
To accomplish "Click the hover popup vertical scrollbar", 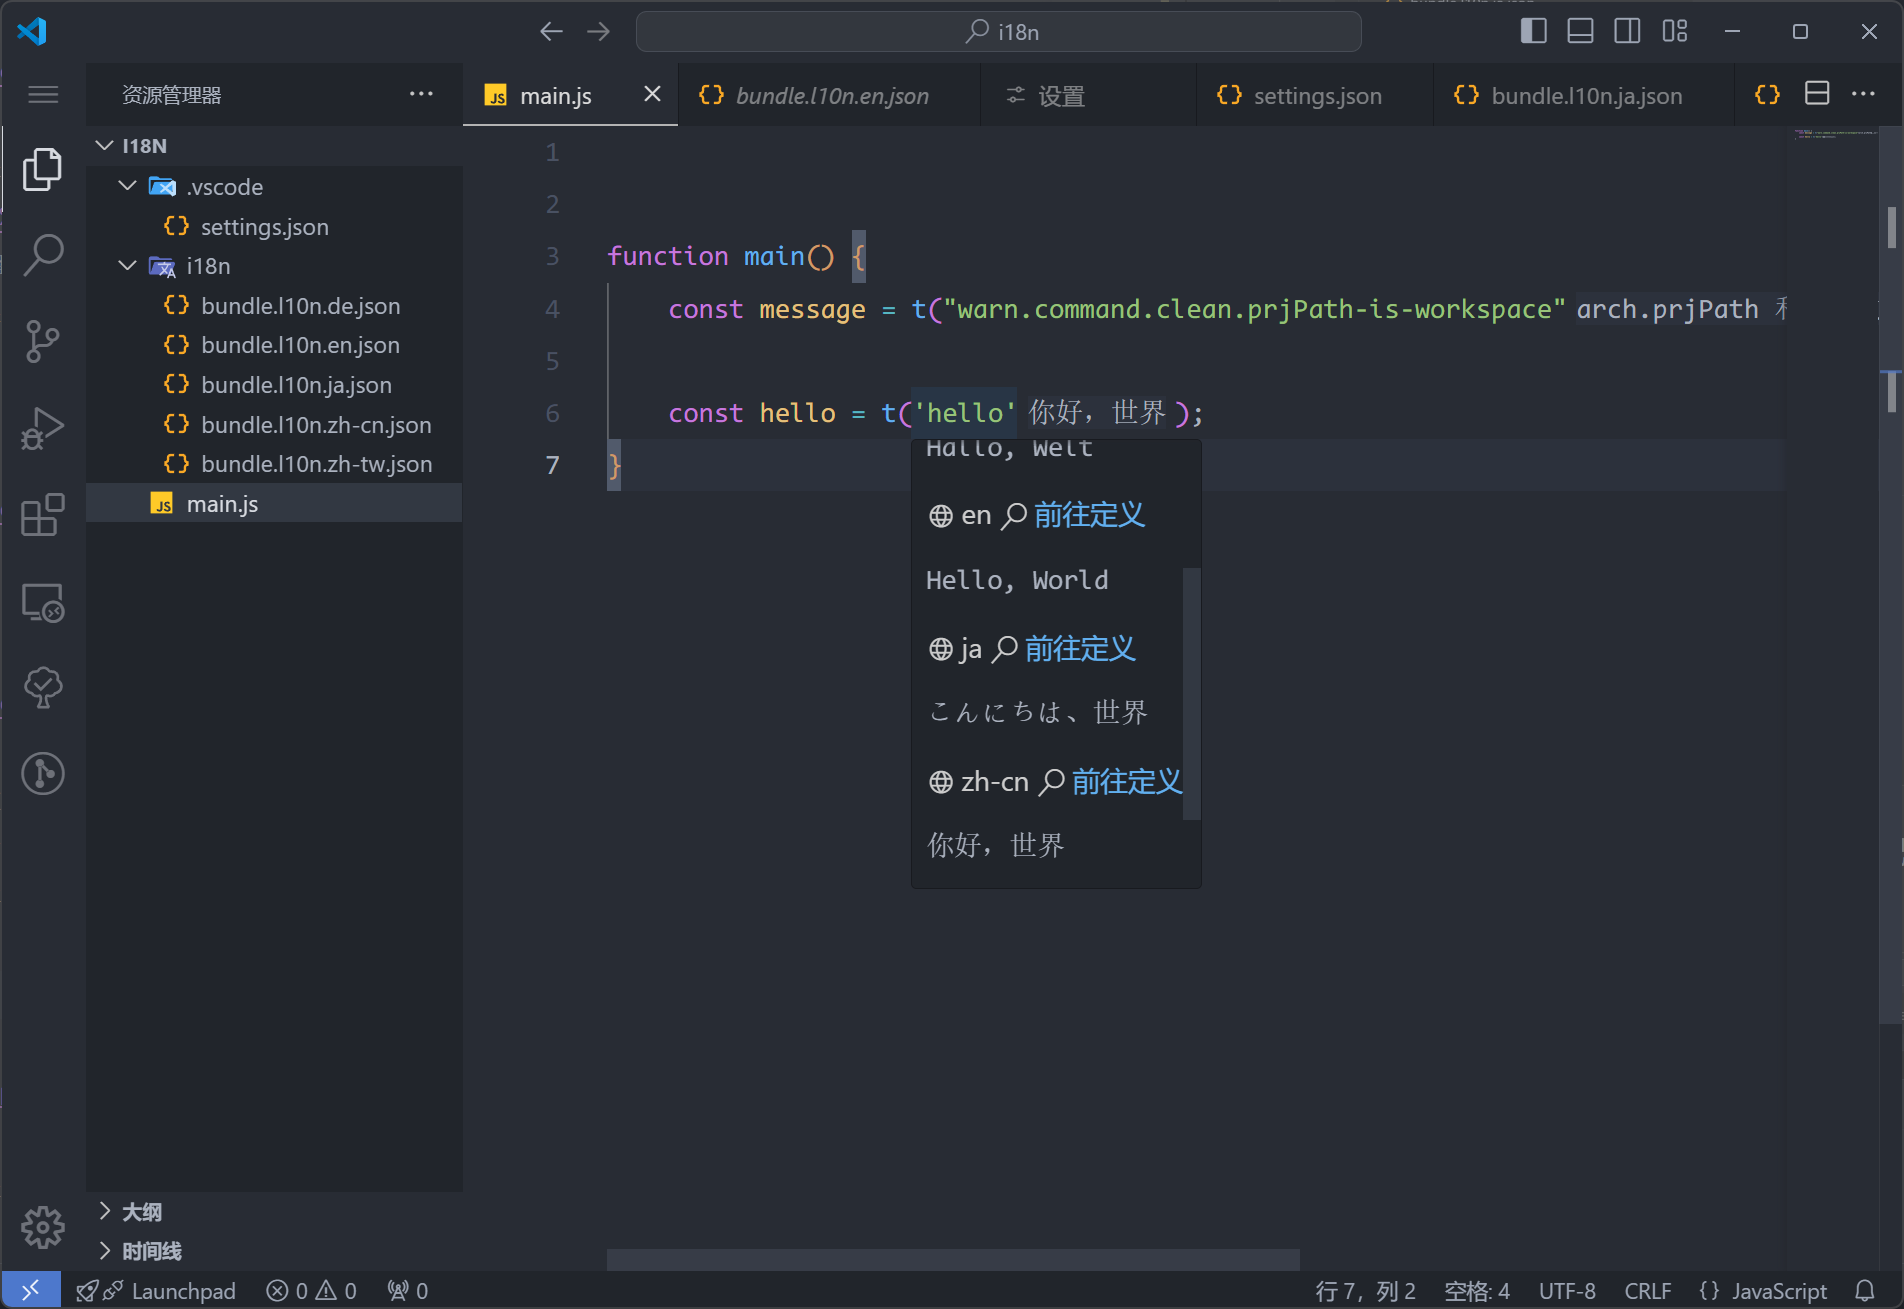I will pyautogui.click(x=1191, y=694).
